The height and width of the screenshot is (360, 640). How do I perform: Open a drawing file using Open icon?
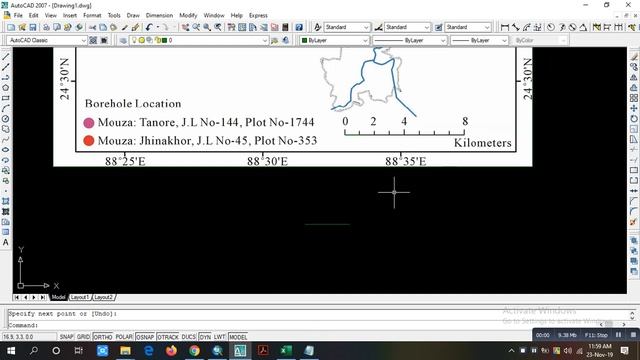point(22,27)
